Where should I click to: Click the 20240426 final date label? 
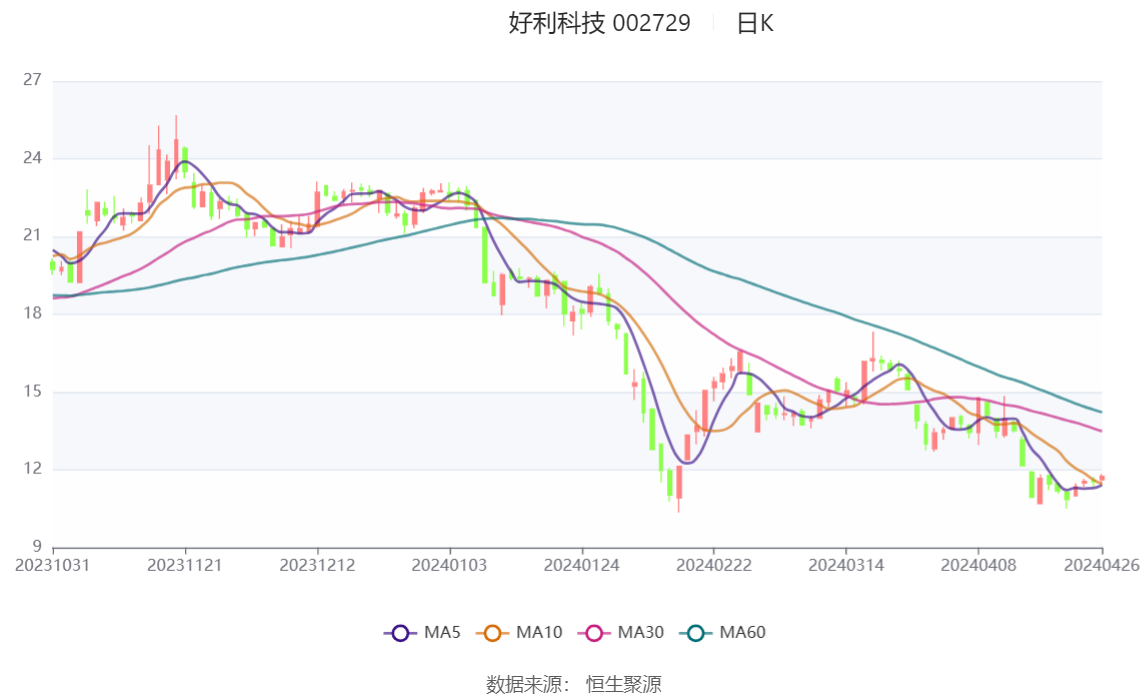1101,565
